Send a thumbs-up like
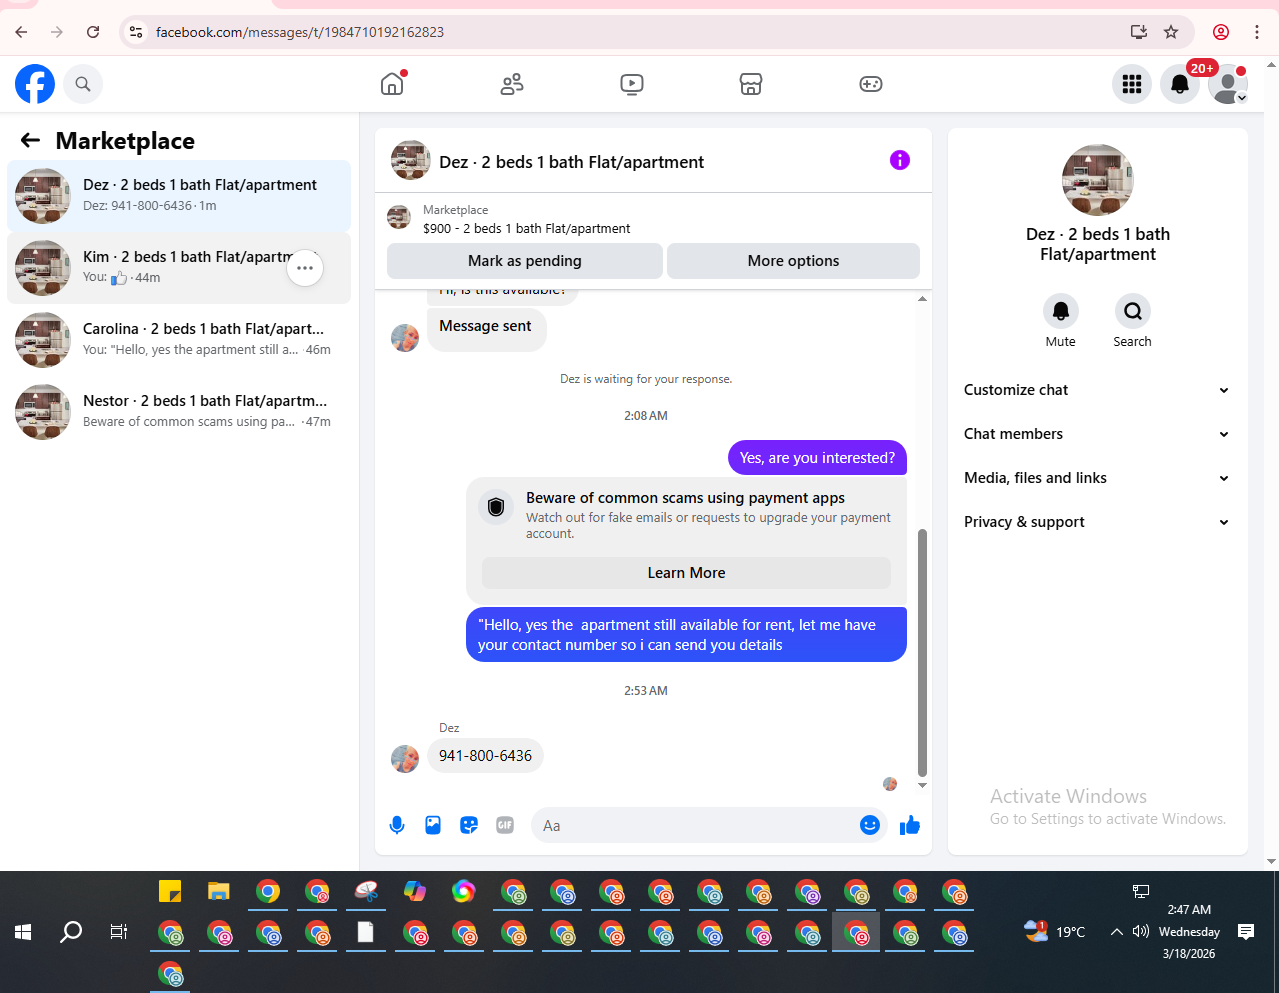 click(910, 825)
